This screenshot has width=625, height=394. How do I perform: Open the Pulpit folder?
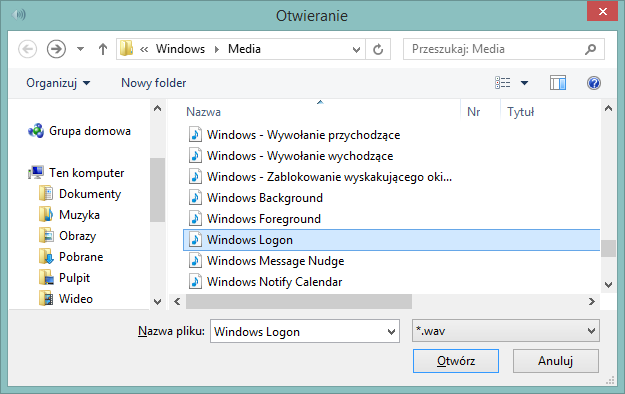point(75,278)
